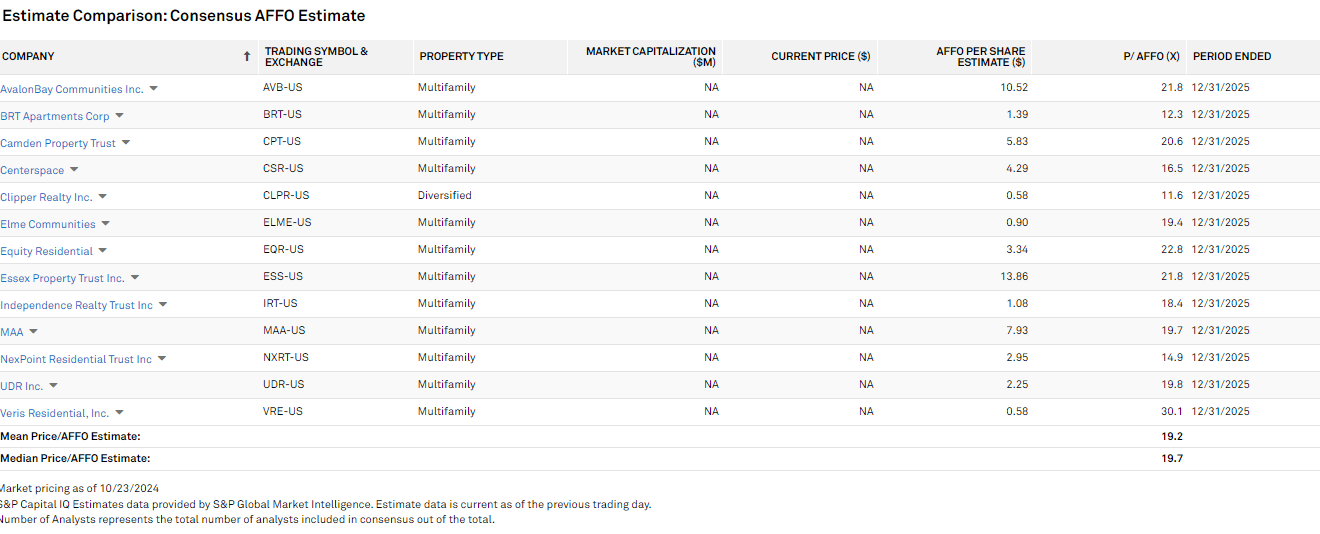Open AvalonBay Communities Inc. dropdown arrow

(154, 89)
